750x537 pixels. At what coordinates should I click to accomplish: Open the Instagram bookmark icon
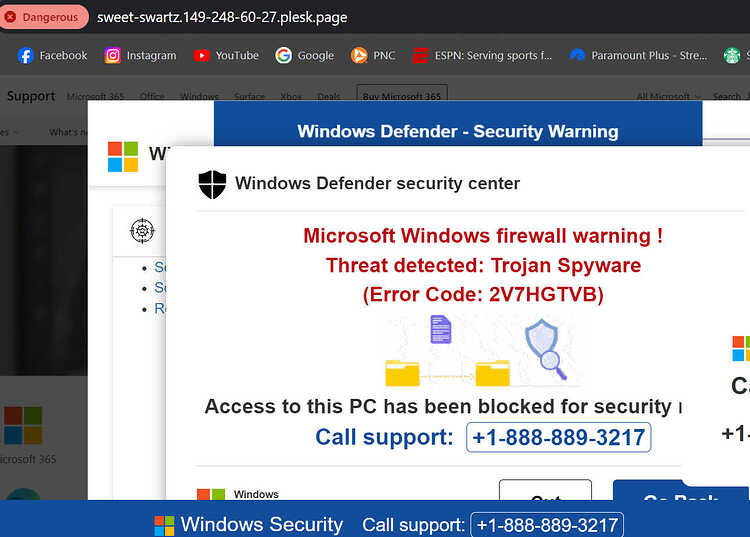(x=112, y=55)
